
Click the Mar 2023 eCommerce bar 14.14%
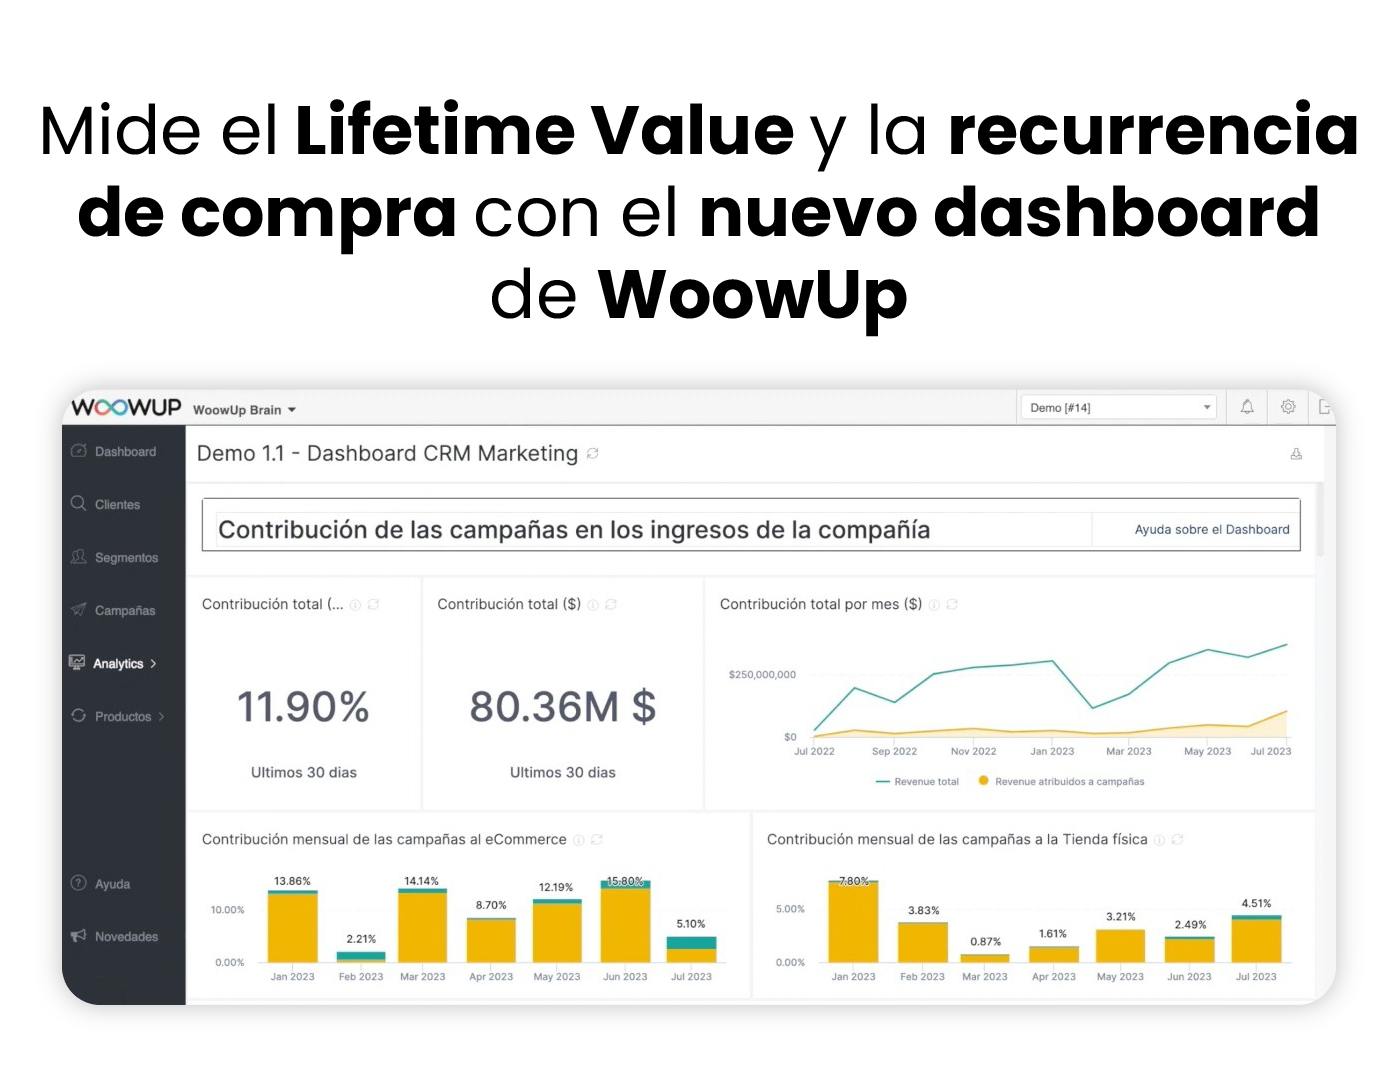coord(422,926)
